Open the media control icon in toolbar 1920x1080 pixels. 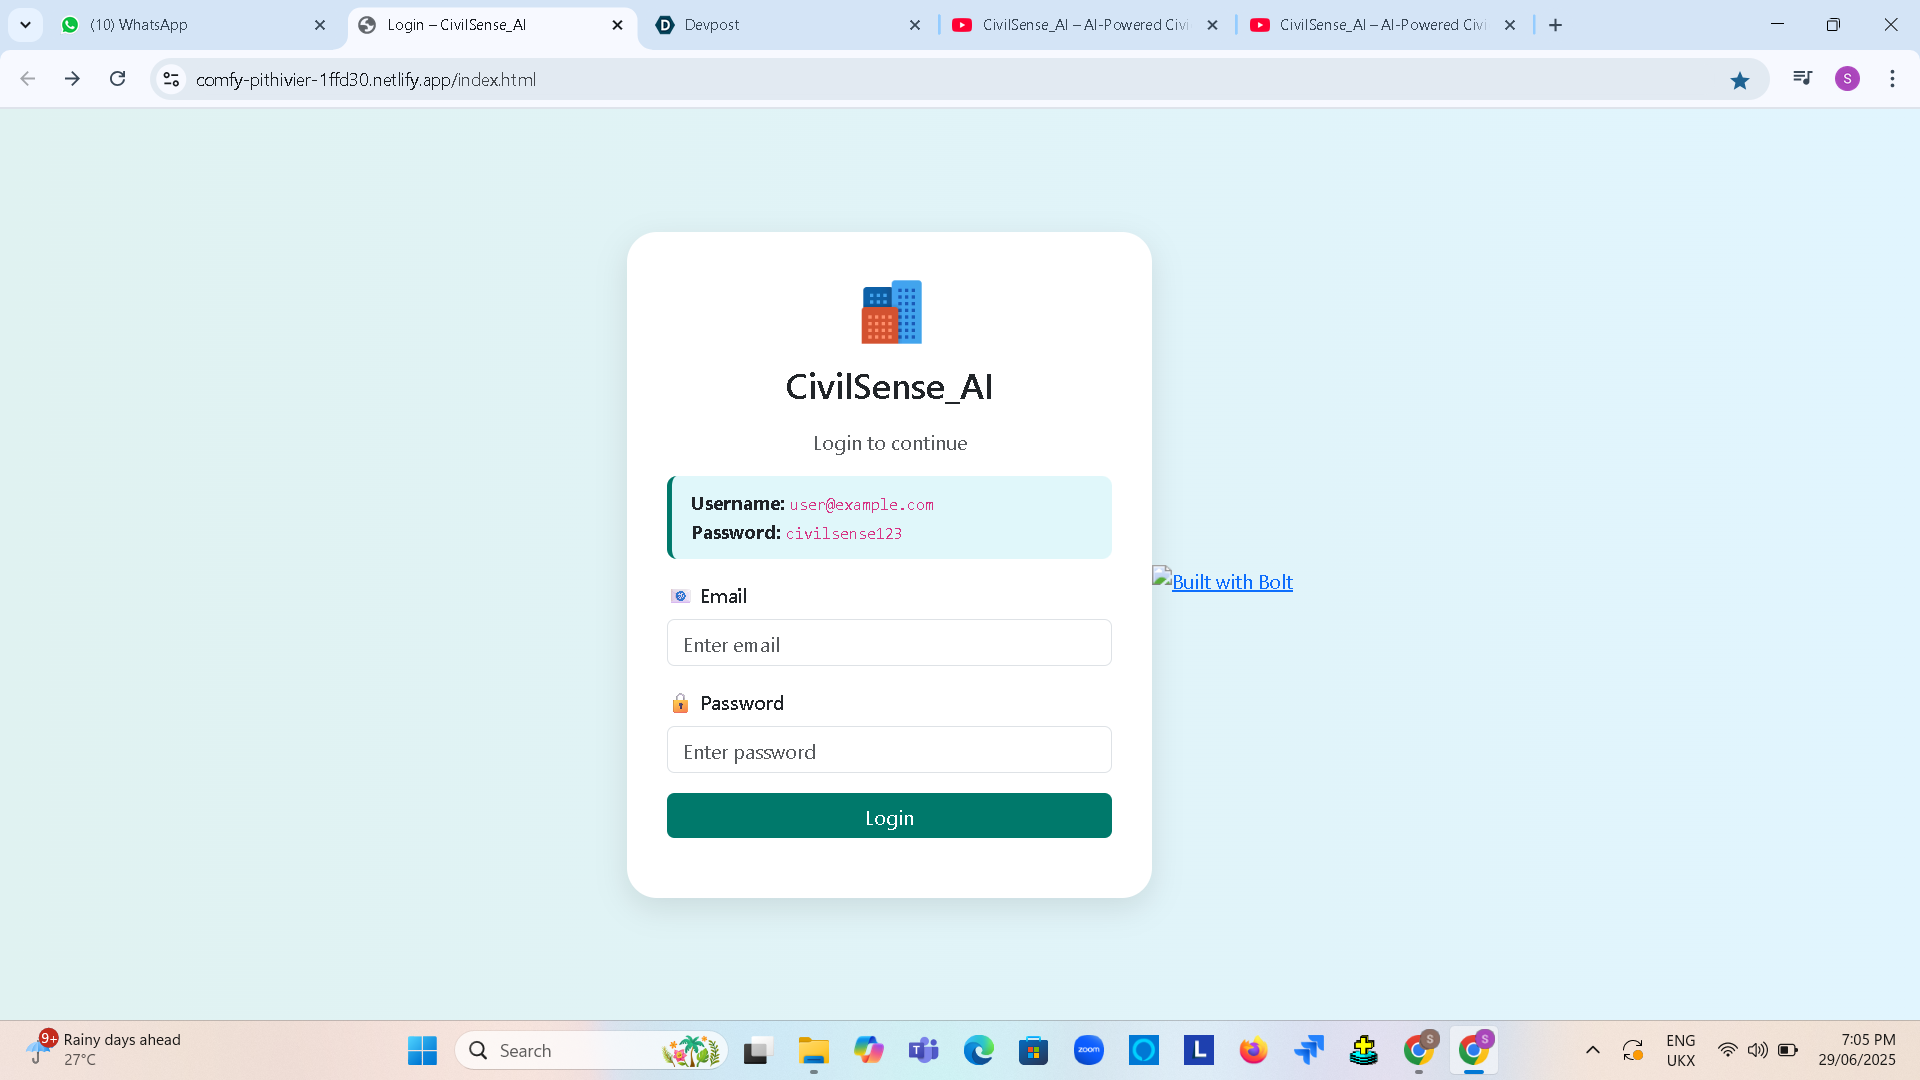1802,78
